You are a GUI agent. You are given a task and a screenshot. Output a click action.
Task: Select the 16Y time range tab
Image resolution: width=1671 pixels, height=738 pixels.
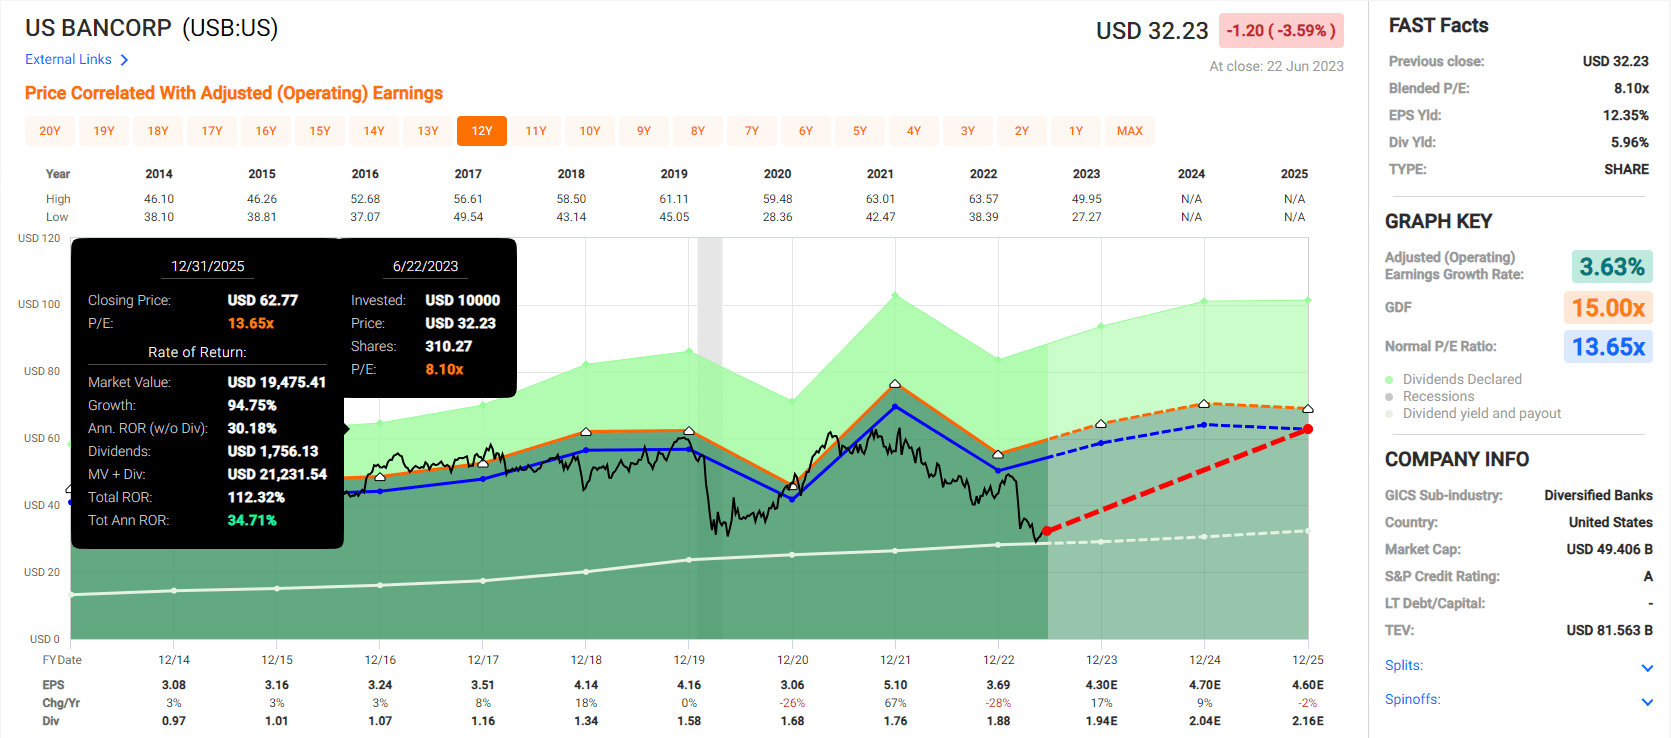click(266, 131)
